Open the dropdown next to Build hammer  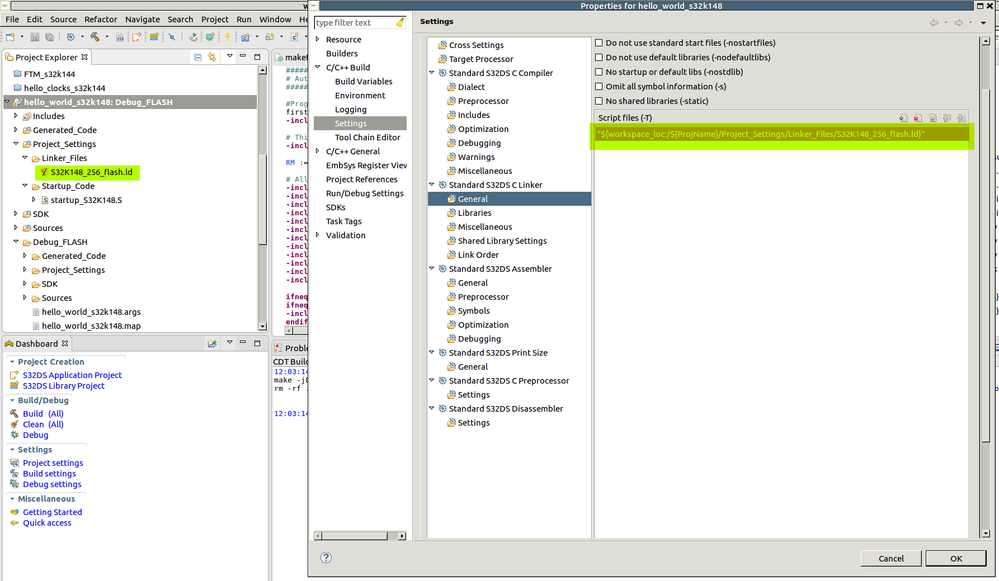[x=106, y=37]
